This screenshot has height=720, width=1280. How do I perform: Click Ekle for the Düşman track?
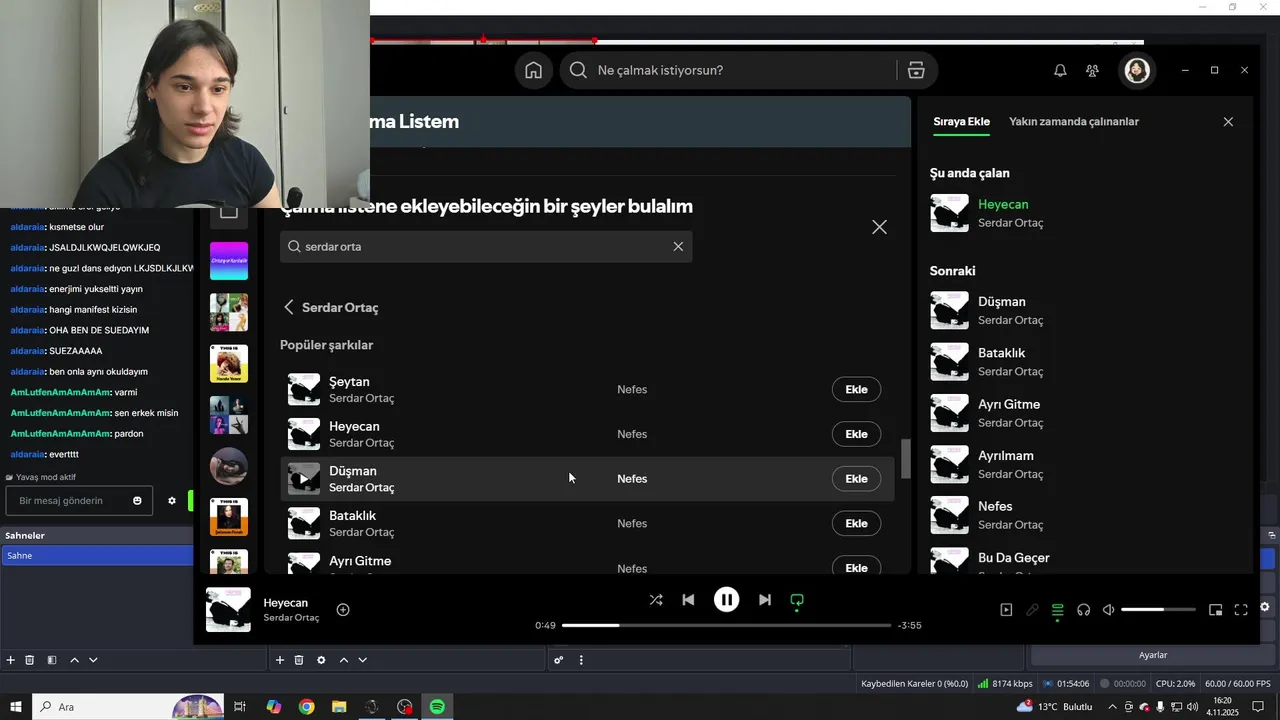click(856, 479)
